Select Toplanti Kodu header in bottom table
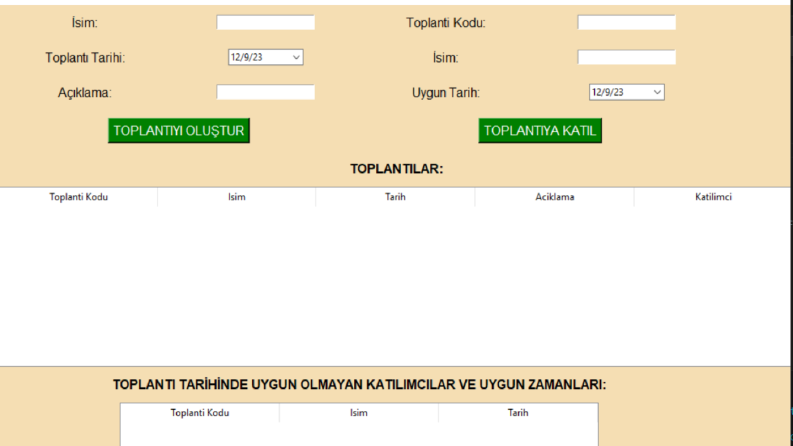Screen dimensions: 793x446 point(200,413)
